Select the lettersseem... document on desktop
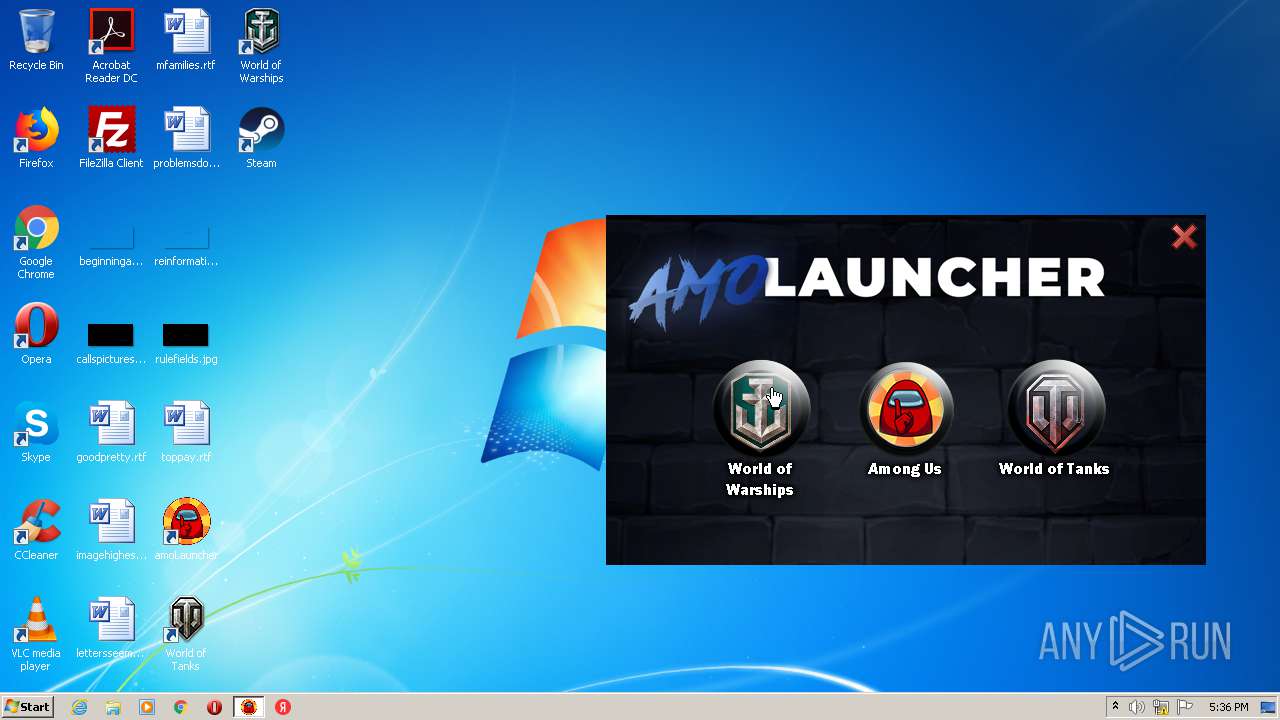This screenshot has height=720, width=1280. 111,628
